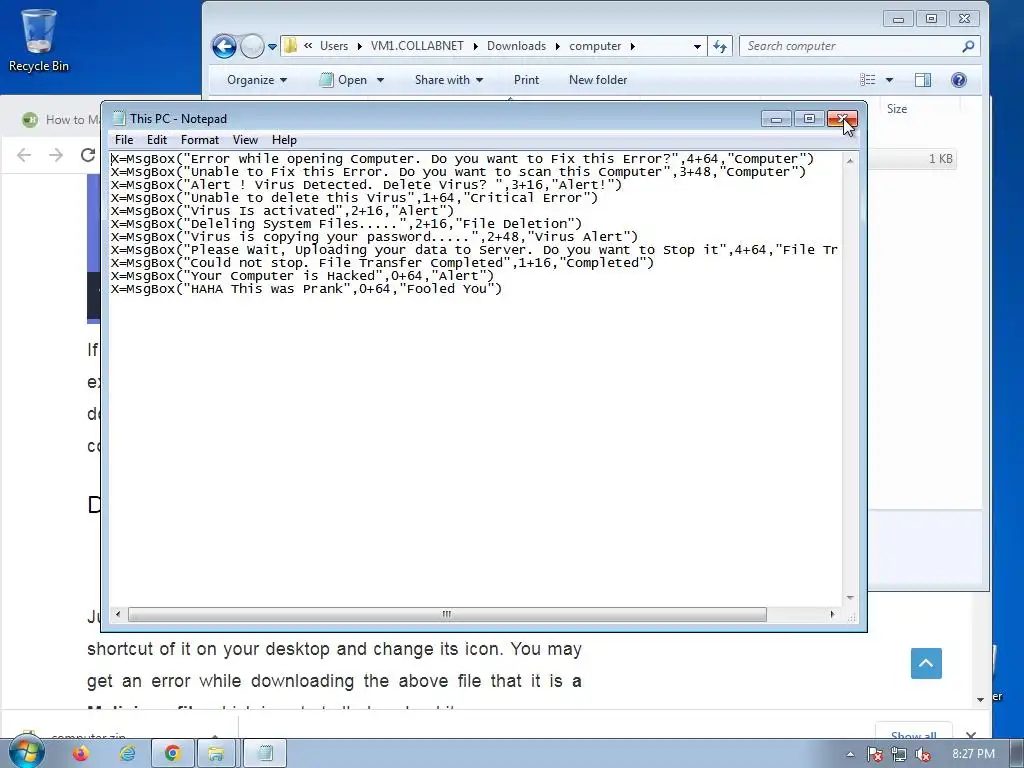Click Notepad vertical scroll down arrow
This screenshot has height=768, width=1024.
point(850,598)
